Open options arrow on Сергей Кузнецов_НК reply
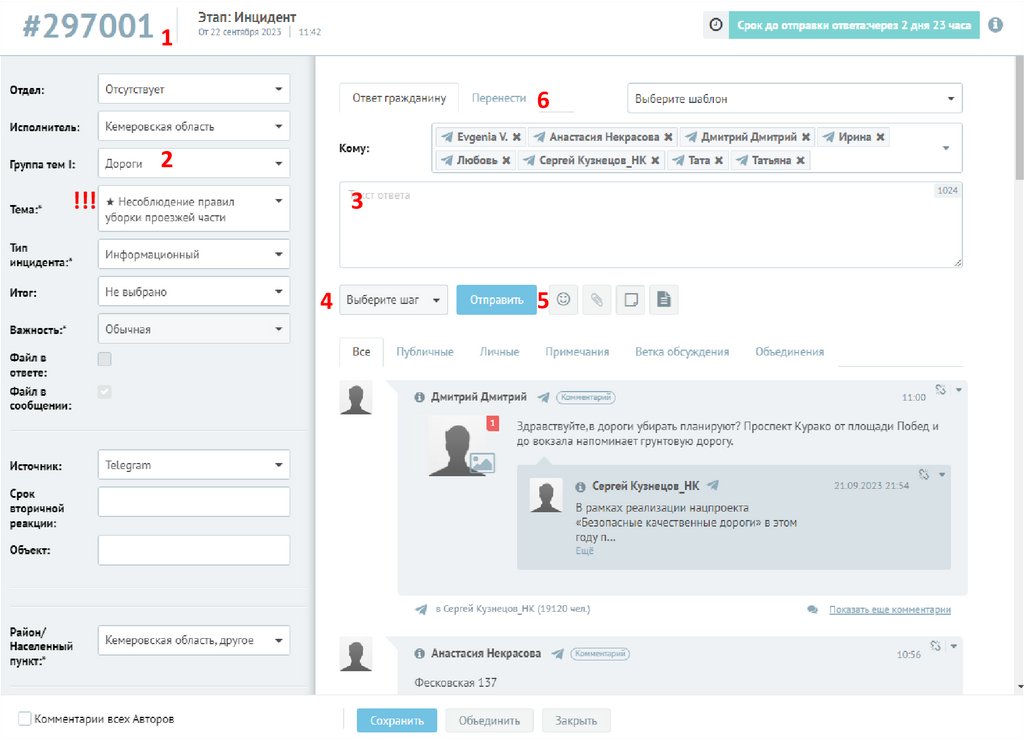 click(942, 475)
